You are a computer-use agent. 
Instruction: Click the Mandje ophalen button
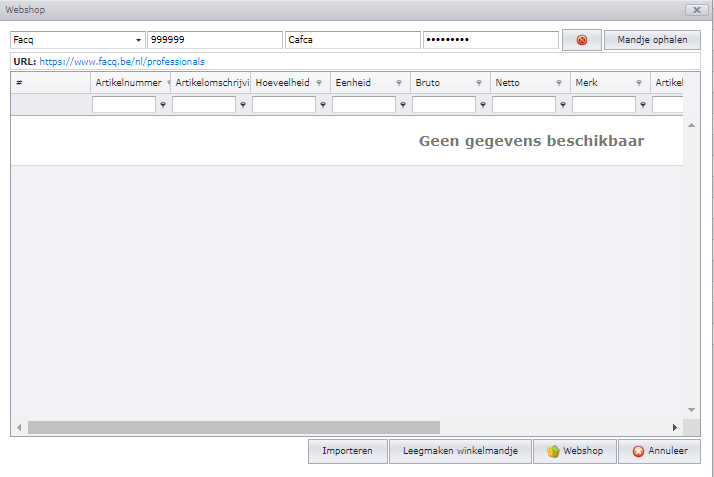652,40
